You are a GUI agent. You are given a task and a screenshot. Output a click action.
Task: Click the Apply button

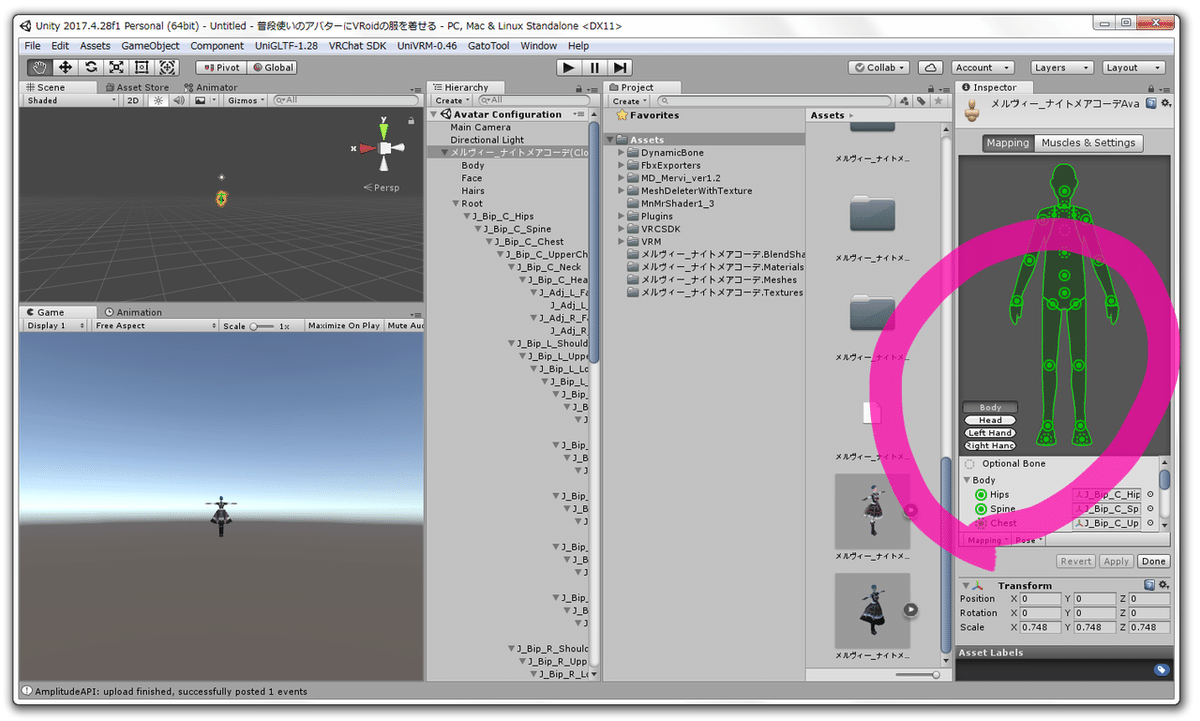1116,562
